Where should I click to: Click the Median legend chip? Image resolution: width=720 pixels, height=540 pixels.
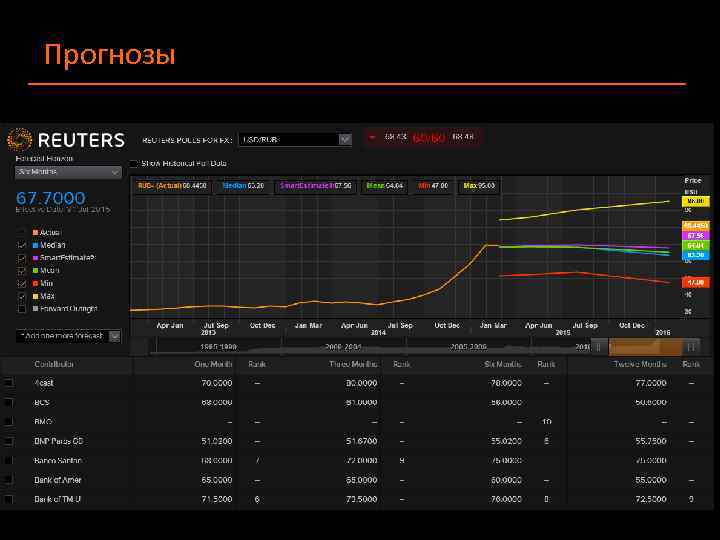click(243, 186)
